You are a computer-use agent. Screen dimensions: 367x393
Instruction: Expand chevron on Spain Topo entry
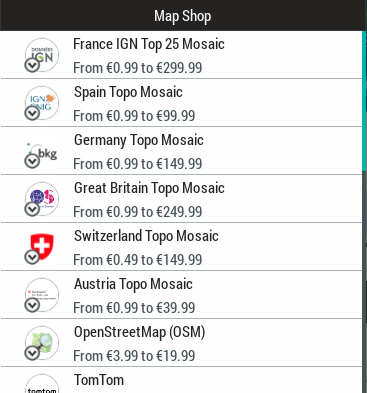pos(32,113)
